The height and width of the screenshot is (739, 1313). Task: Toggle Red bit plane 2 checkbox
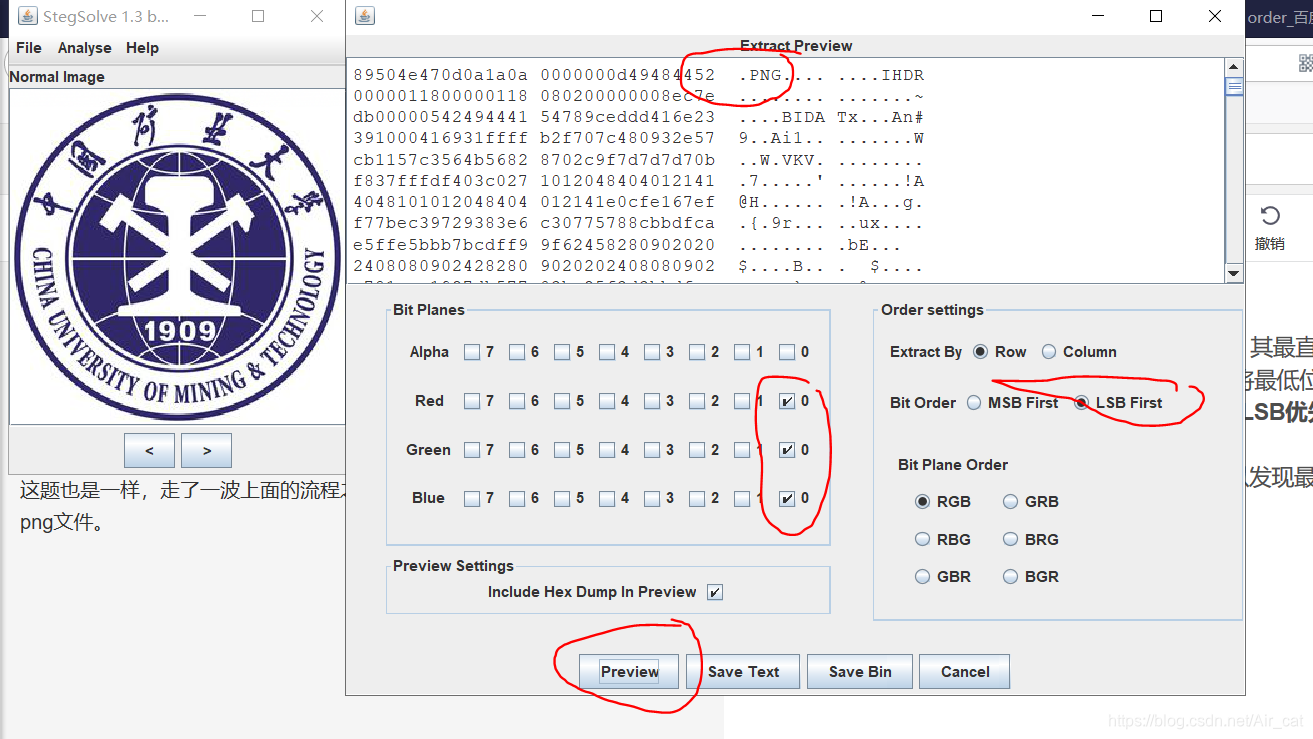pyautogui.click(x=697, y=401)
